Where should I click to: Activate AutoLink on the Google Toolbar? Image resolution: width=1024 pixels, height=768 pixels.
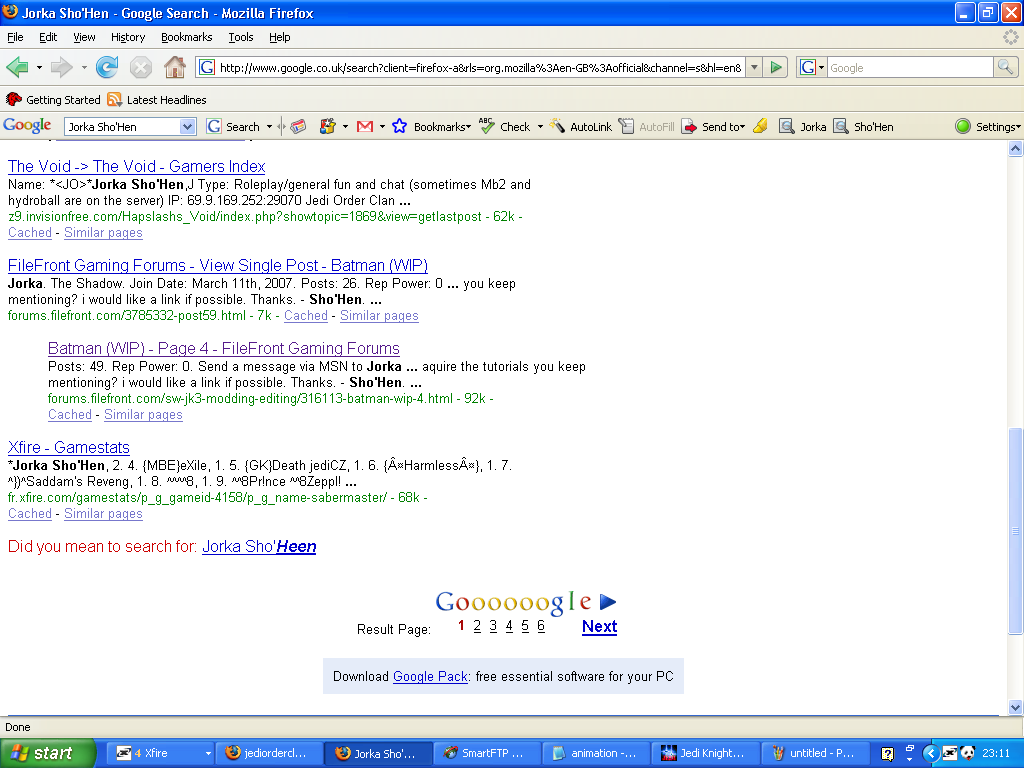tap(581, 127)
